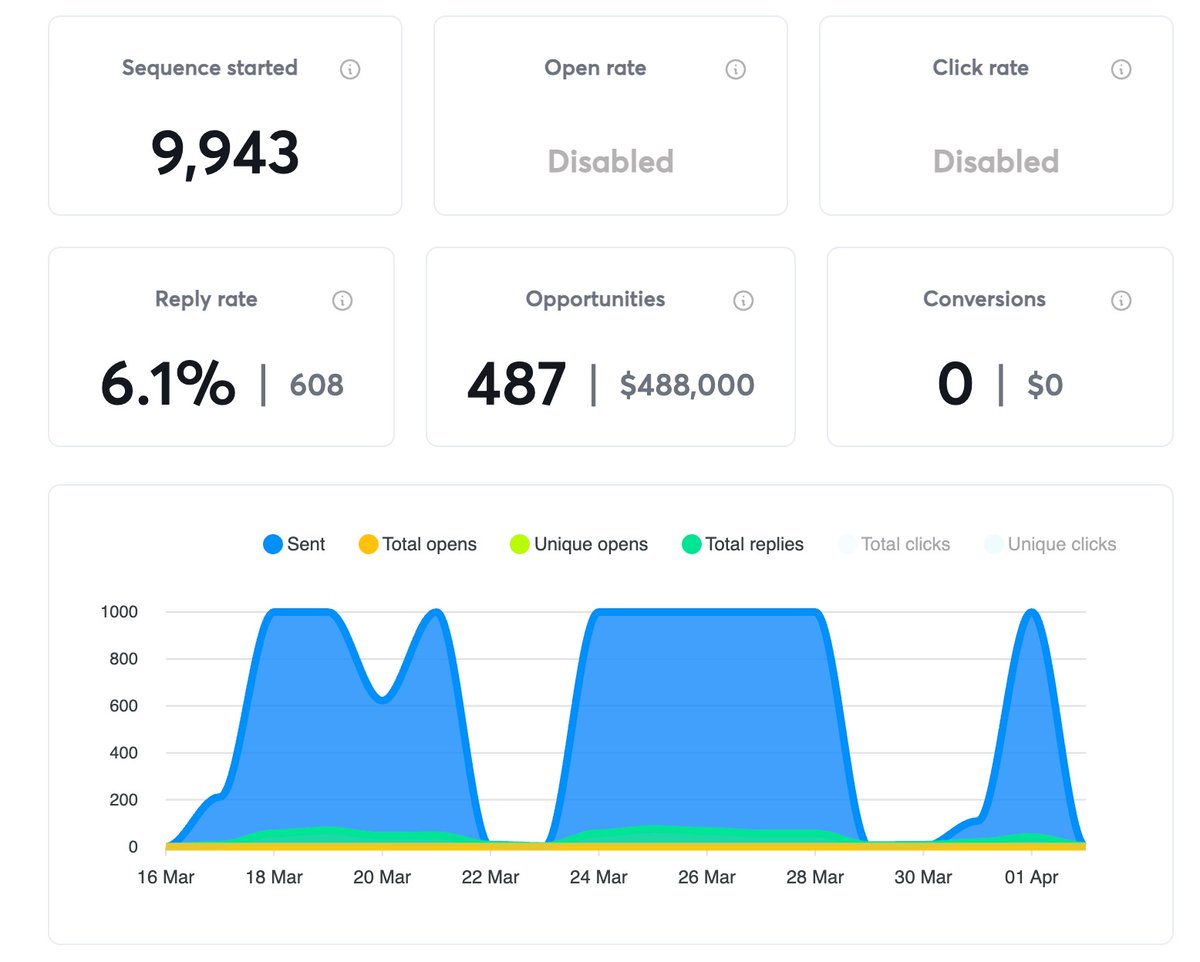Toggle Sent series in chart legend
This screenshot has width=1200, height=962.
(294, 544)
